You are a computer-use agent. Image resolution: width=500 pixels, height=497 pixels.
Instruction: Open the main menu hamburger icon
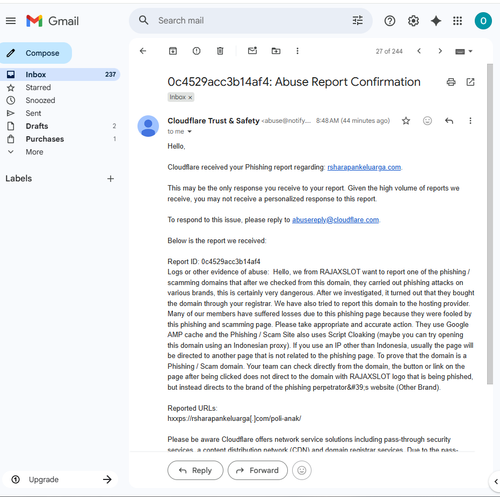coord(11,21)
